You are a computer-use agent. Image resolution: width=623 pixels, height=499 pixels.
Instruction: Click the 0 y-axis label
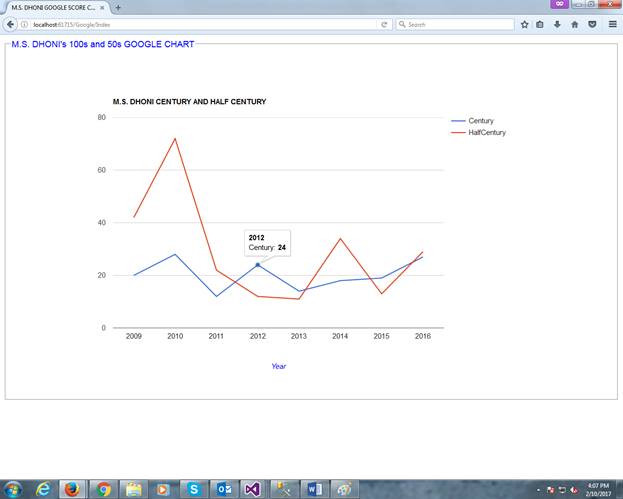104,328
